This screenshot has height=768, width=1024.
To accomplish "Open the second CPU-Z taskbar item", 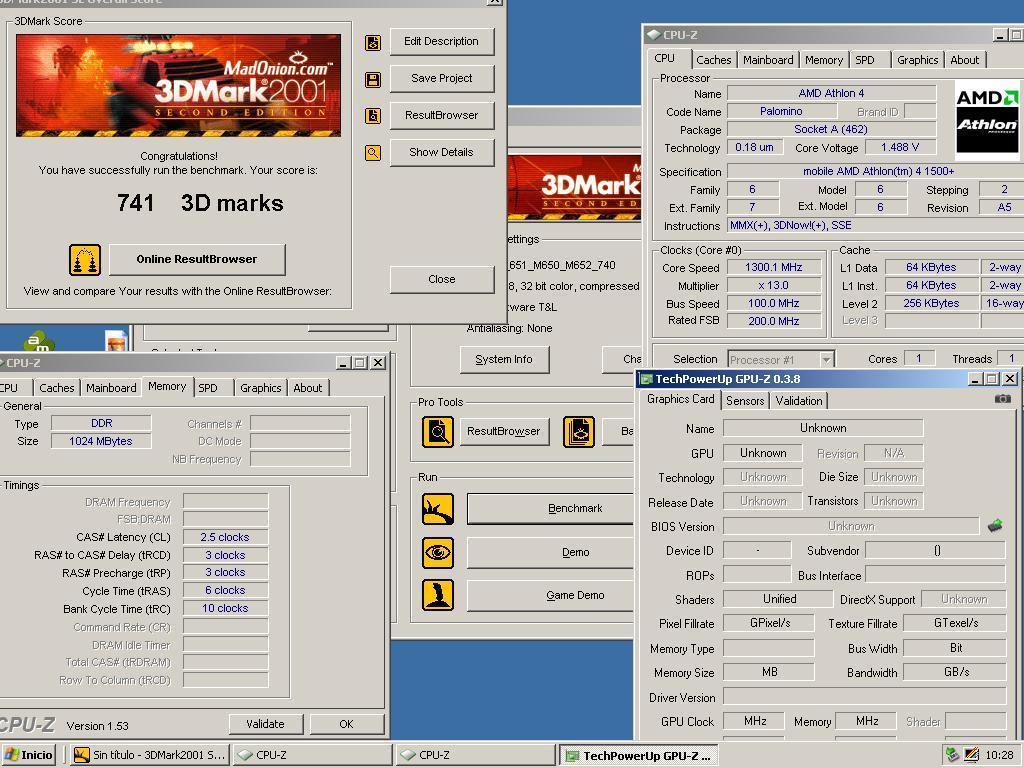I will click(475, 755).
